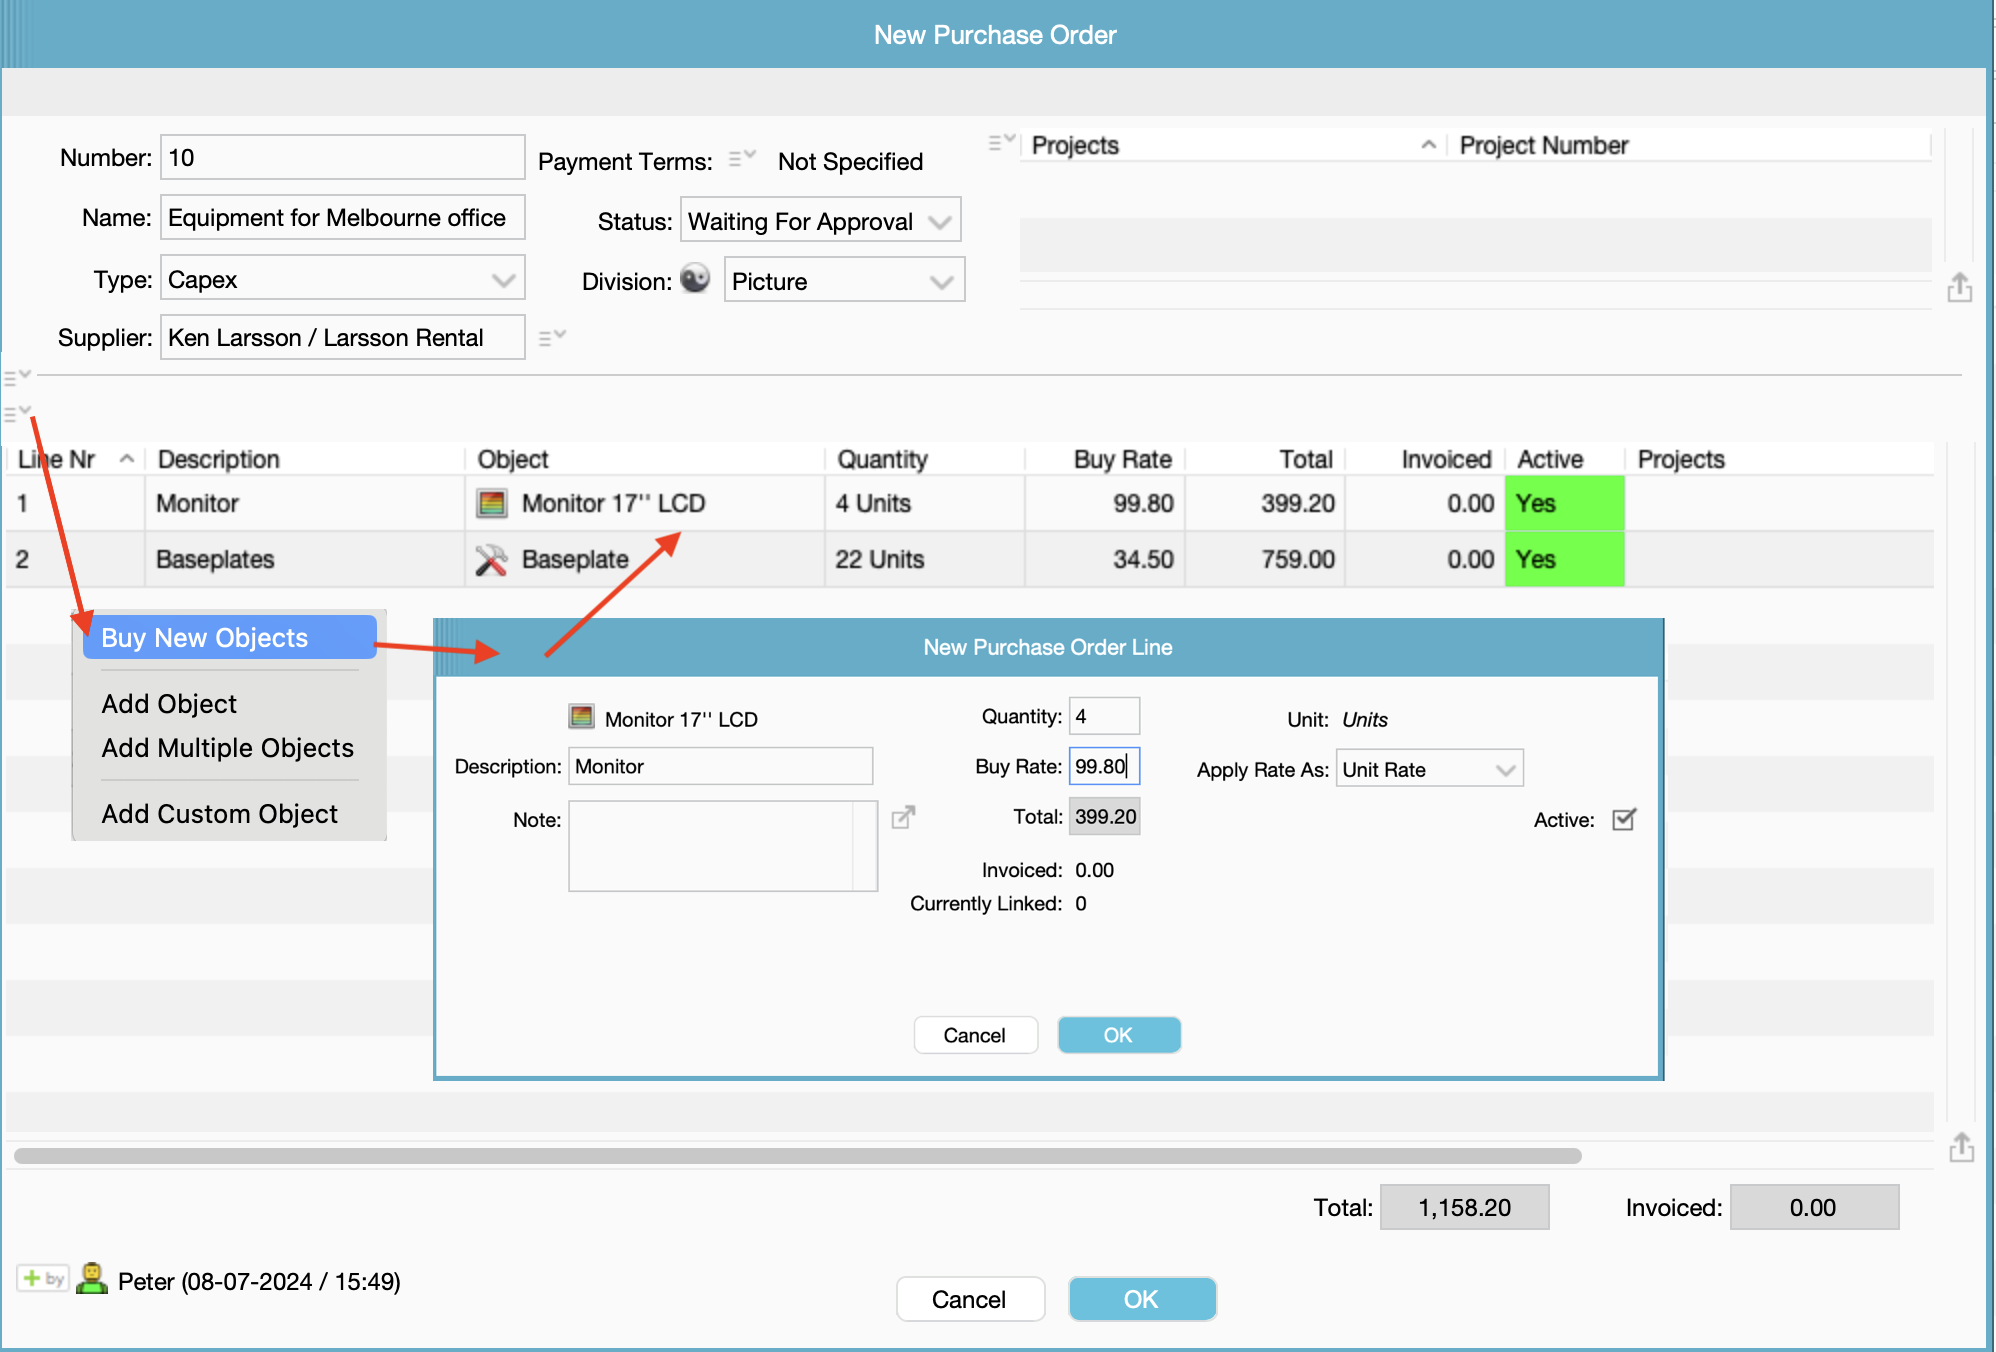This screenshot has width=1996, height=1352.
Task: Click the order lines menu icon above Line Nr
Action: tap(17, 412)
